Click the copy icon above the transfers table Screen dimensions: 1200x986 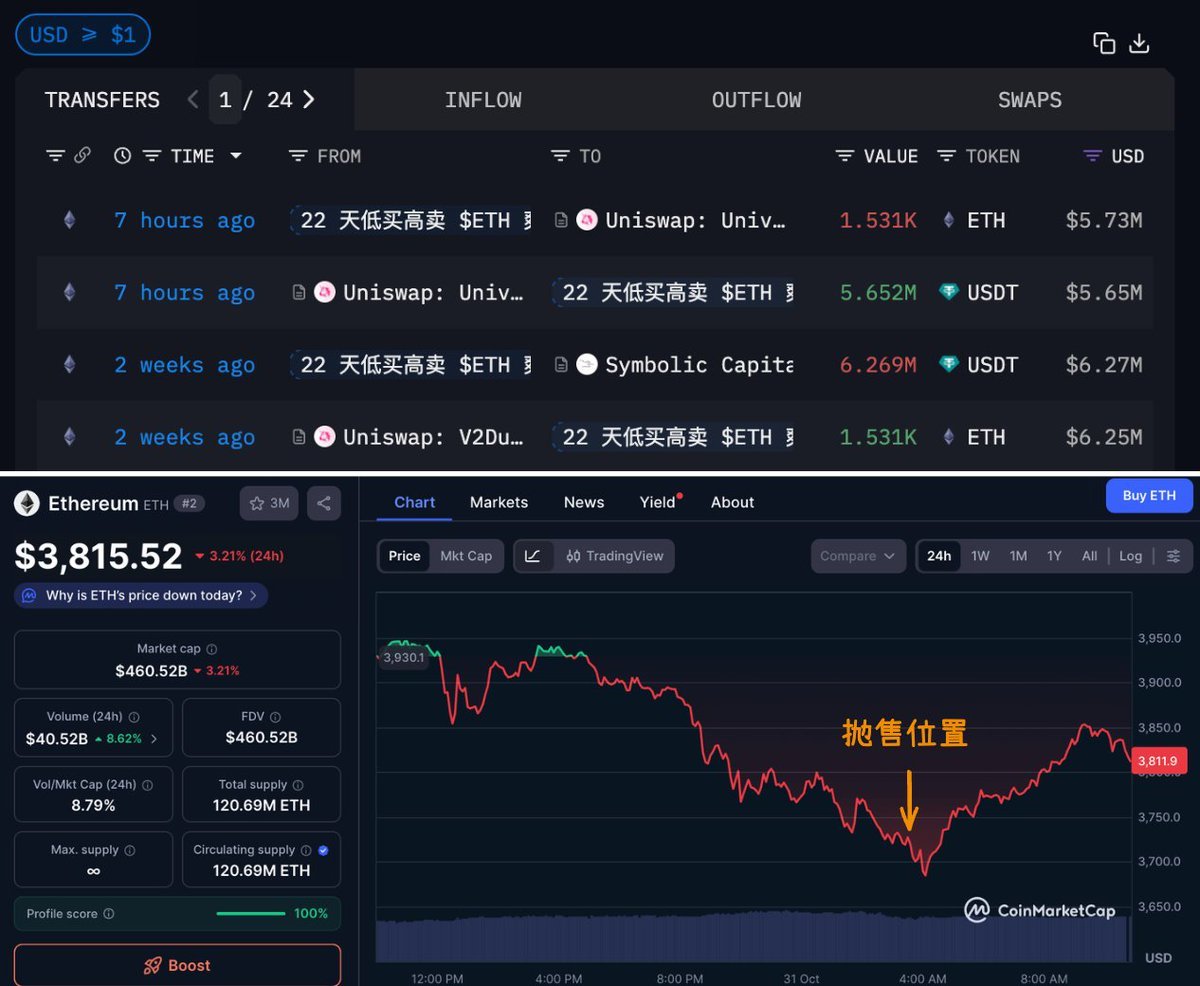click(1104, 43)
